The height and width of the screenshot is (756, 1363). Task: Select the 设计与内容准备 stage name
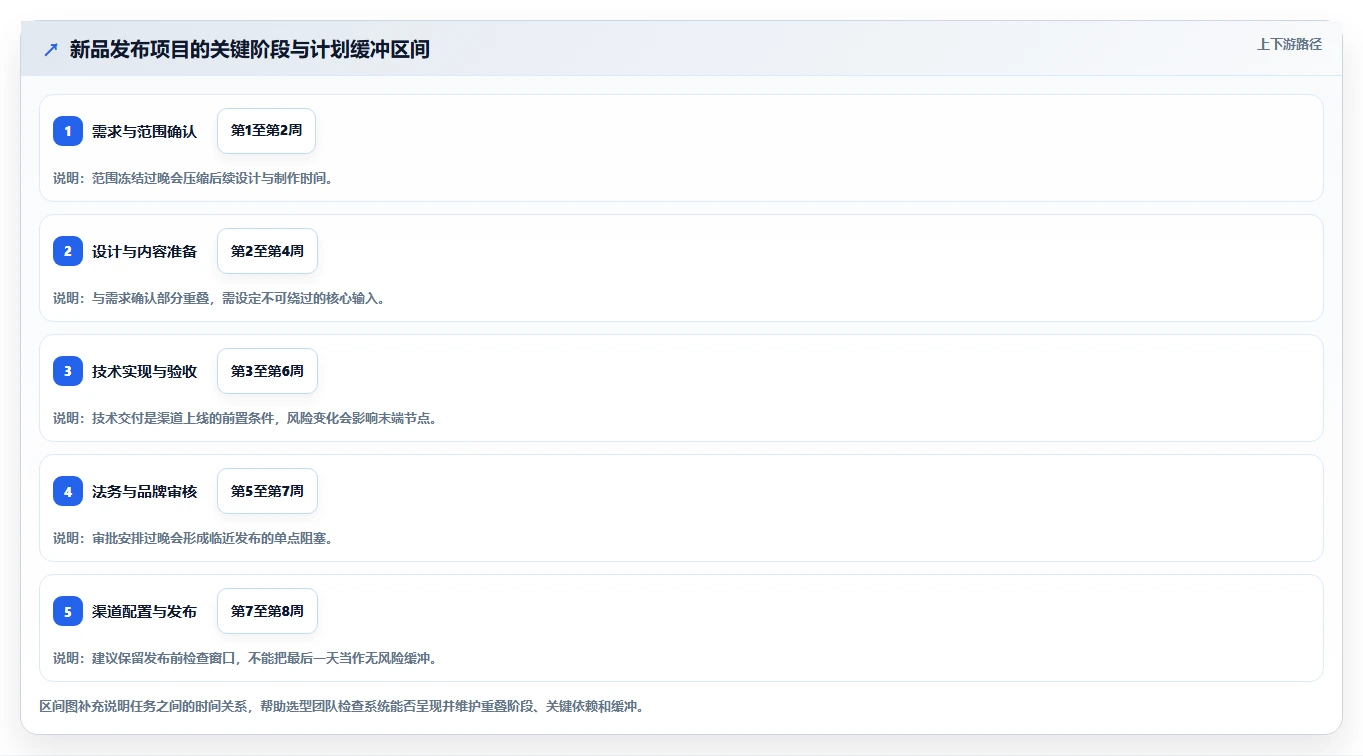coord(144,251)
